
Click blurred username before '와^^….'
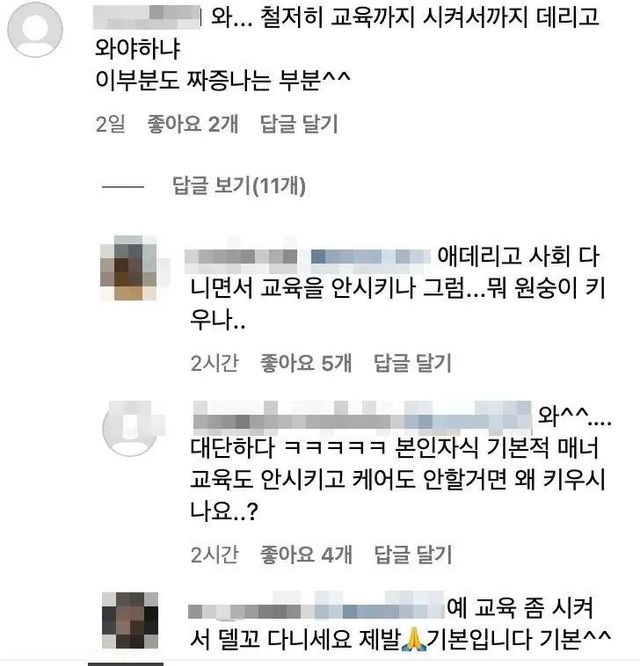[x=362, y=415]
